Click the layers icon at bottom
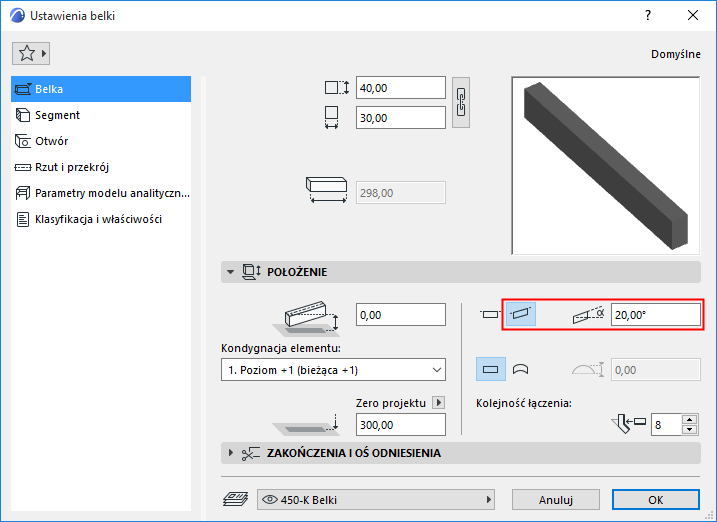Viewport: 717px width, 522px height. (x=235, y=499)
